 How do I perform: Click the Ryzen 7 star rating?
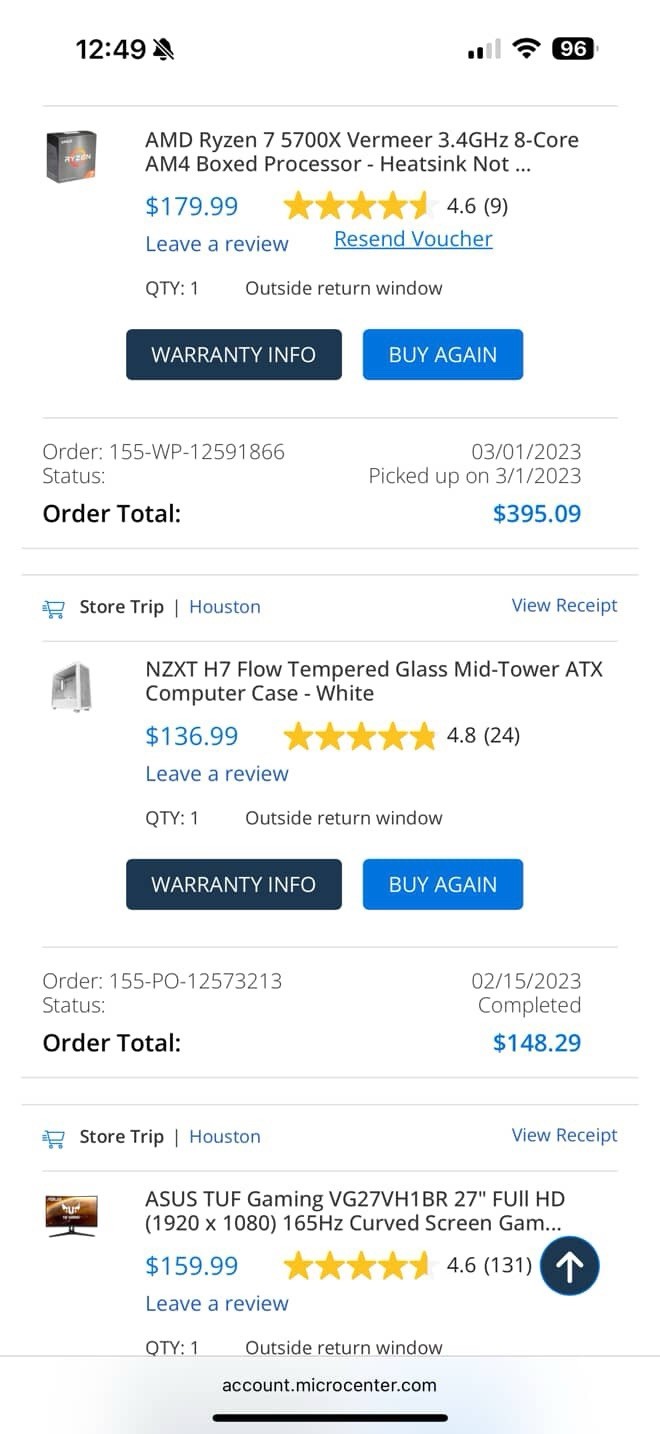(357, 207)
